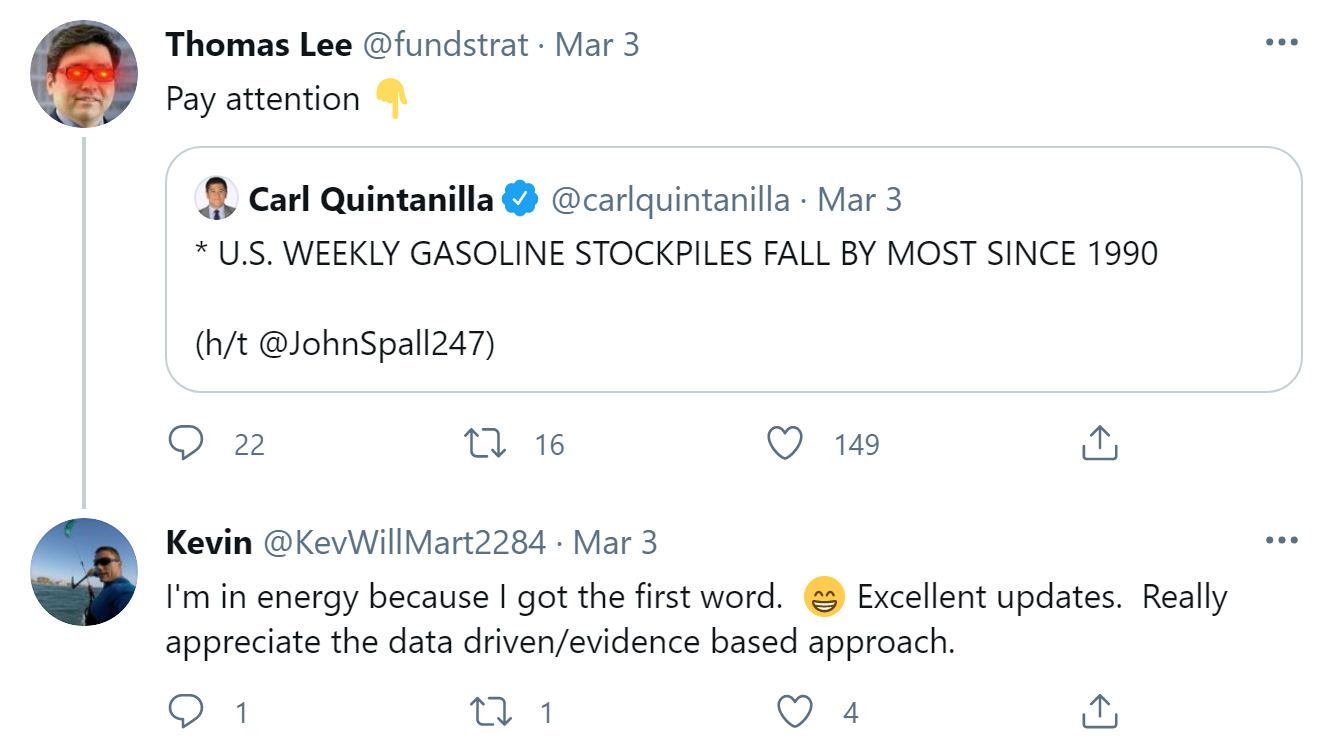Reply to Thomas Lee's tweet
The width and height of the screenshot is (1332, 750).
click(x=186, y=443)
